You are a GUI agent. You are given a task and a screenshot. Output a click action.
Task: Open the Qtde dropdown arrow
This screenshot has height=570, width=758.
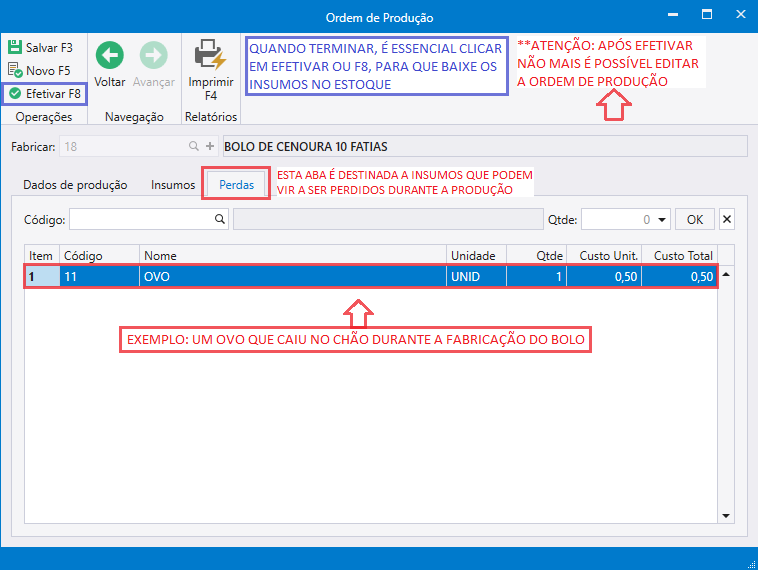point(662,219)
